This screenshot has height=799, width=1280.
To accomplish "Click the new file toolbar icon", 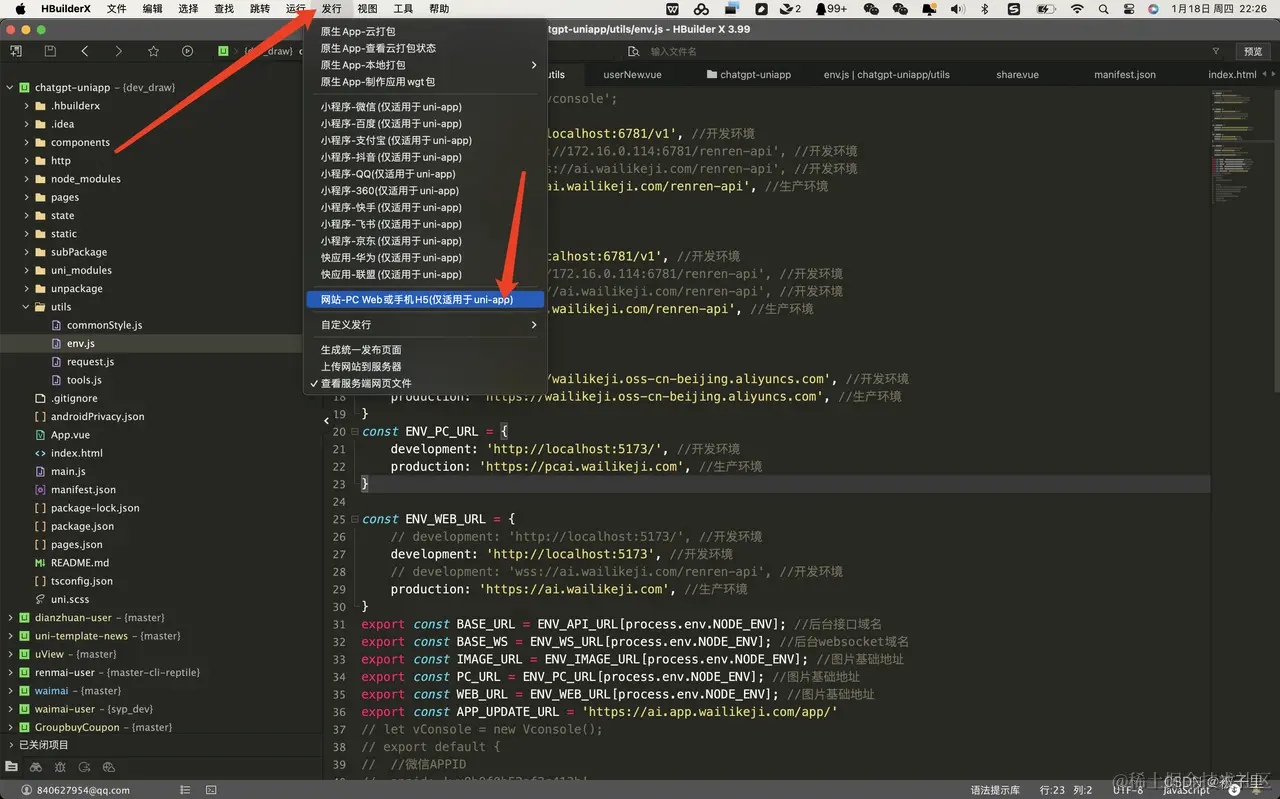I will [16, 51].
